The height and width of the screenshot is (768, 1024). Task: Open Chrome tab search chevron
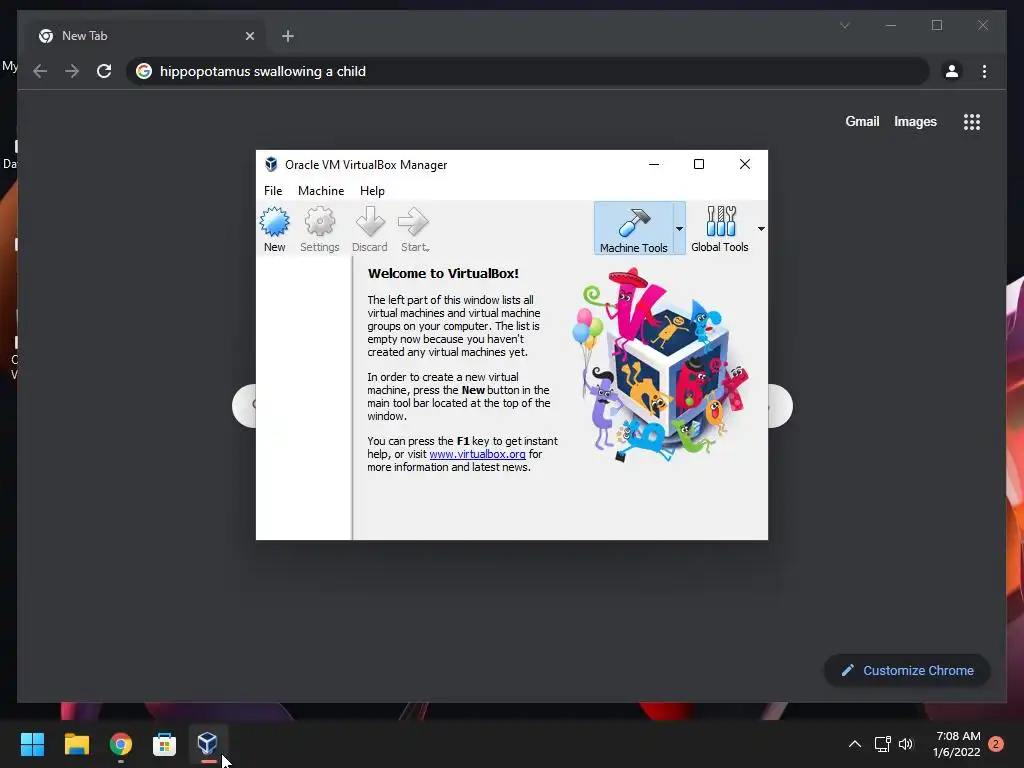pos(844,25)
